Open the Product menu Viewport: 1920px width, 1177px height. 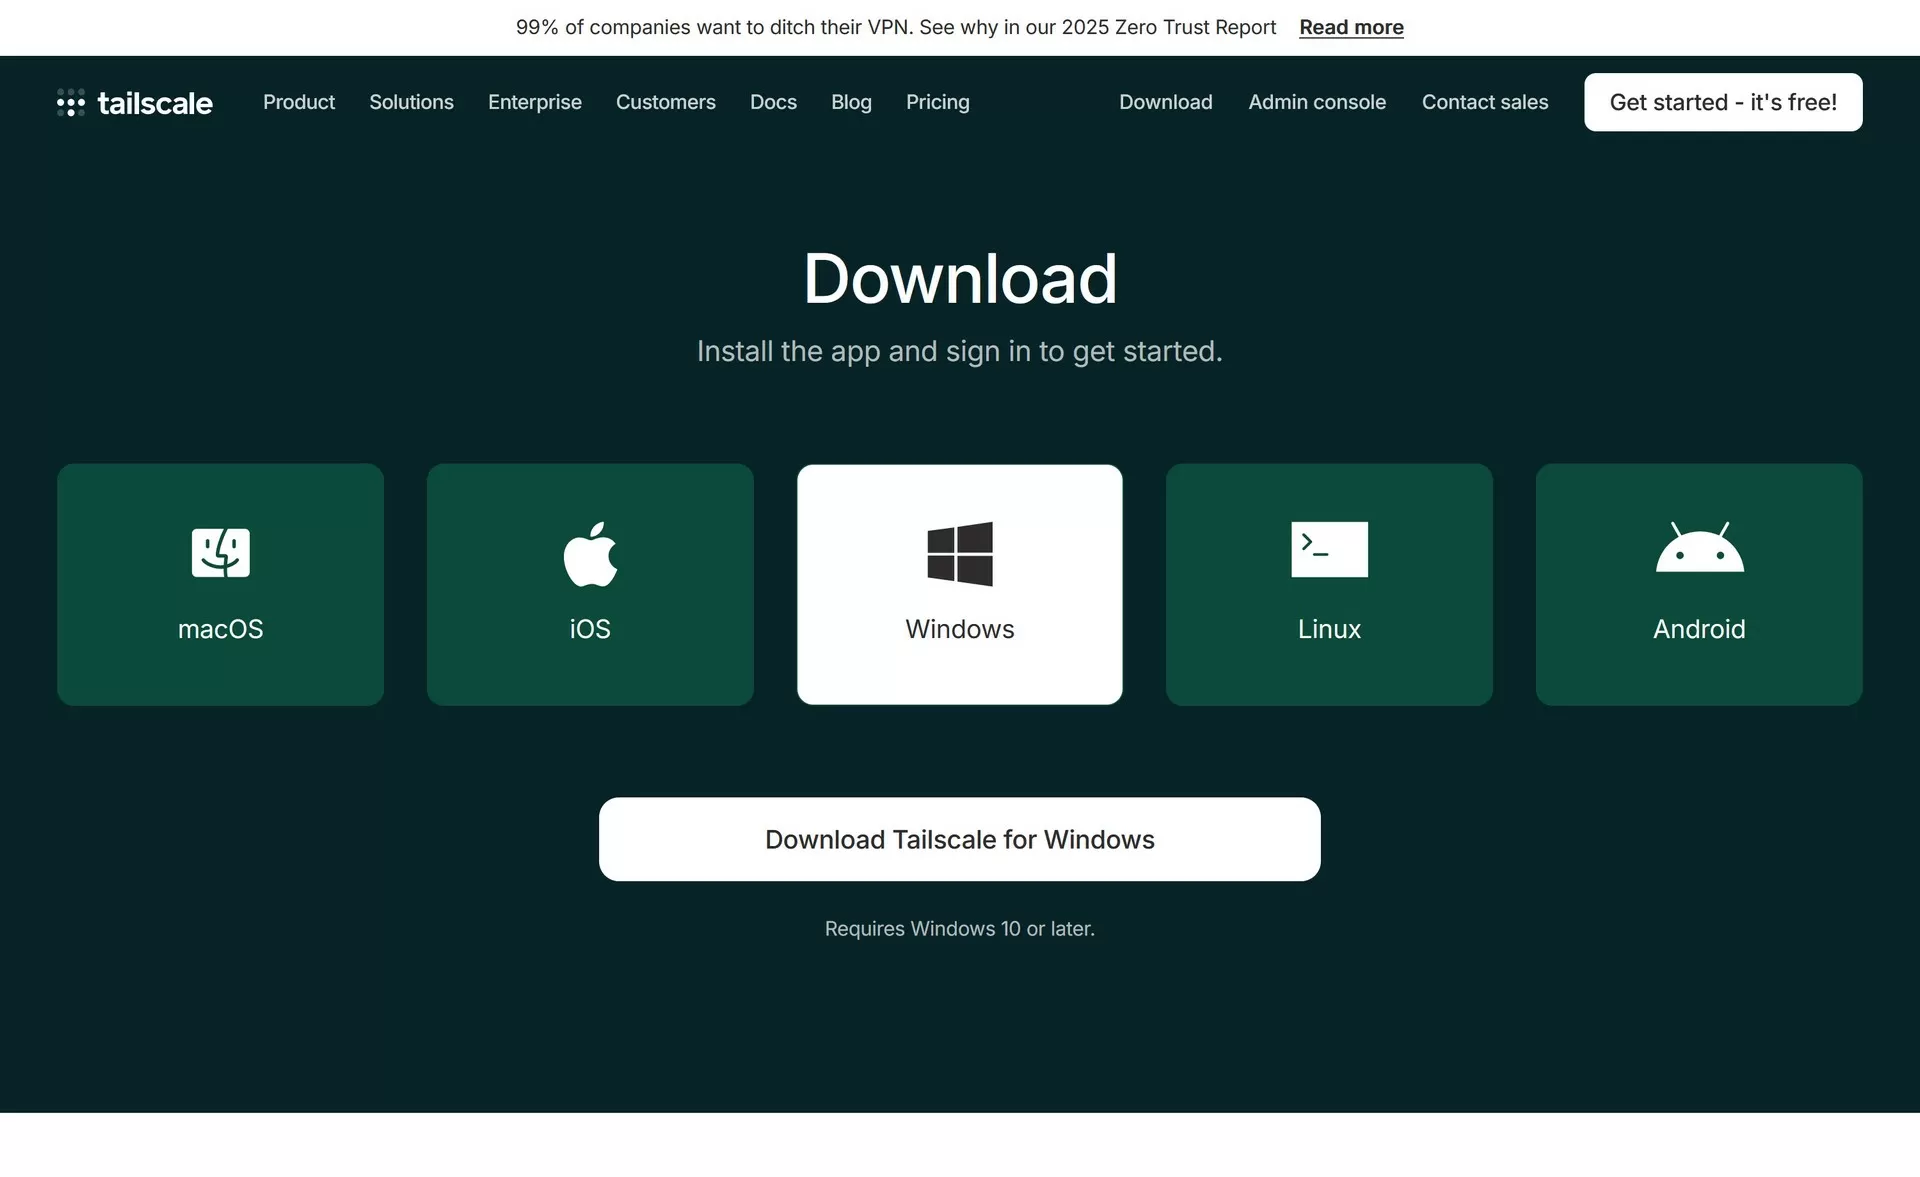point(299,102)
